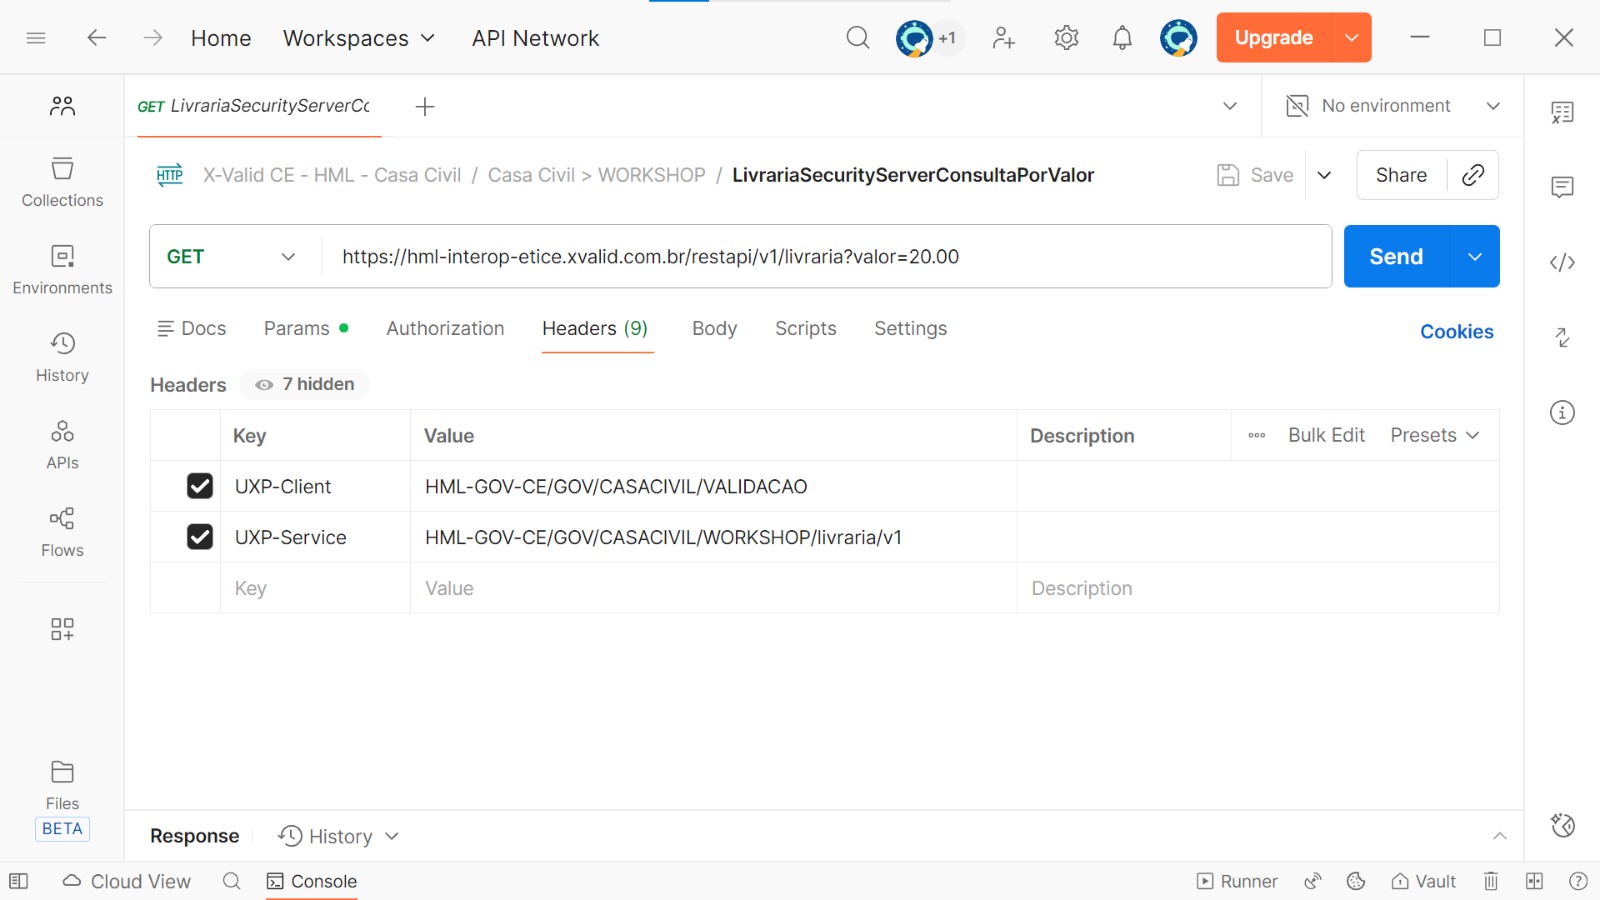Switch to the Body tab
The image size is (1600, 900).
714,328
